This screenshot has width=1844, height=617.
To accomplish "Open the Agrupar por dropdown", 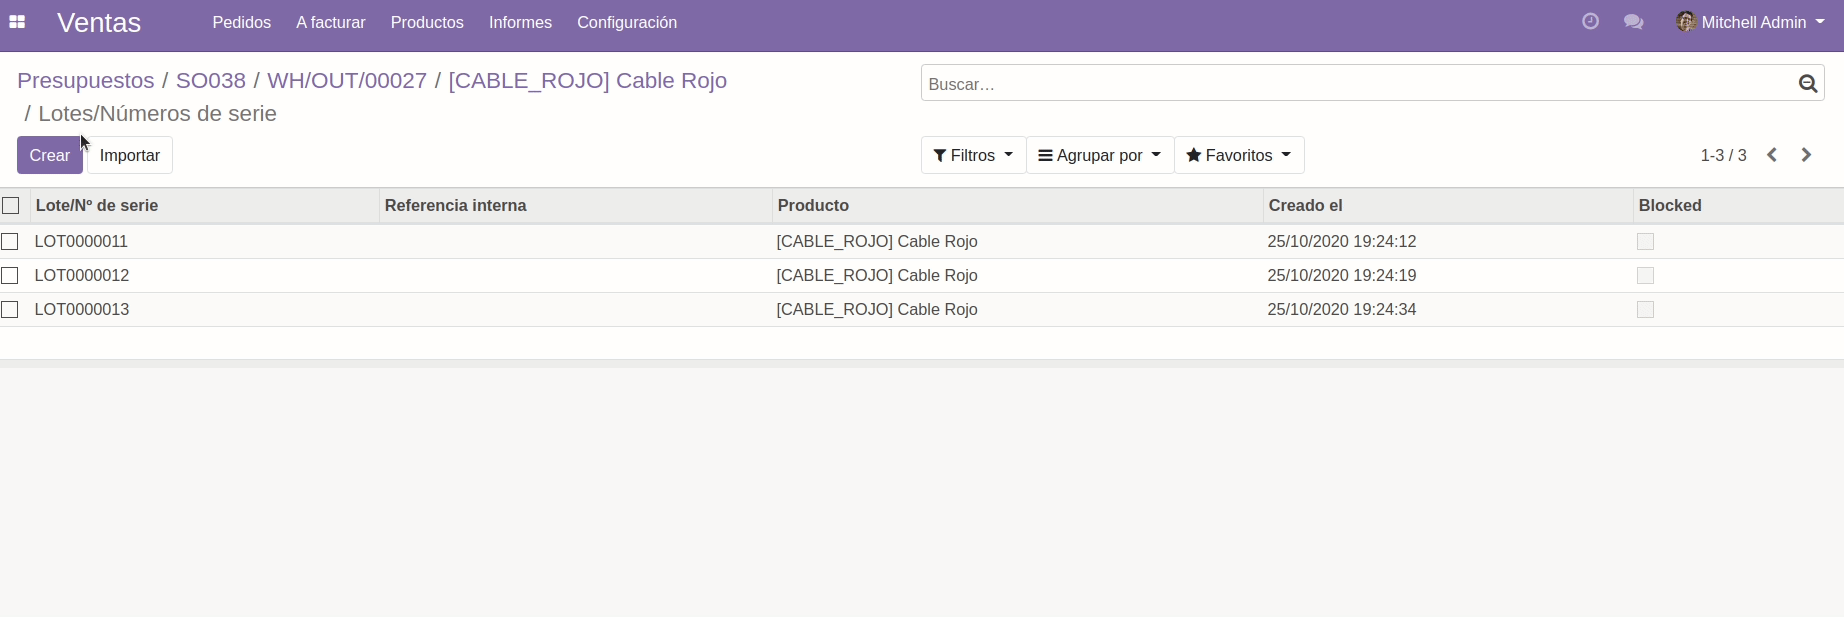I will tap(1099, 155).
